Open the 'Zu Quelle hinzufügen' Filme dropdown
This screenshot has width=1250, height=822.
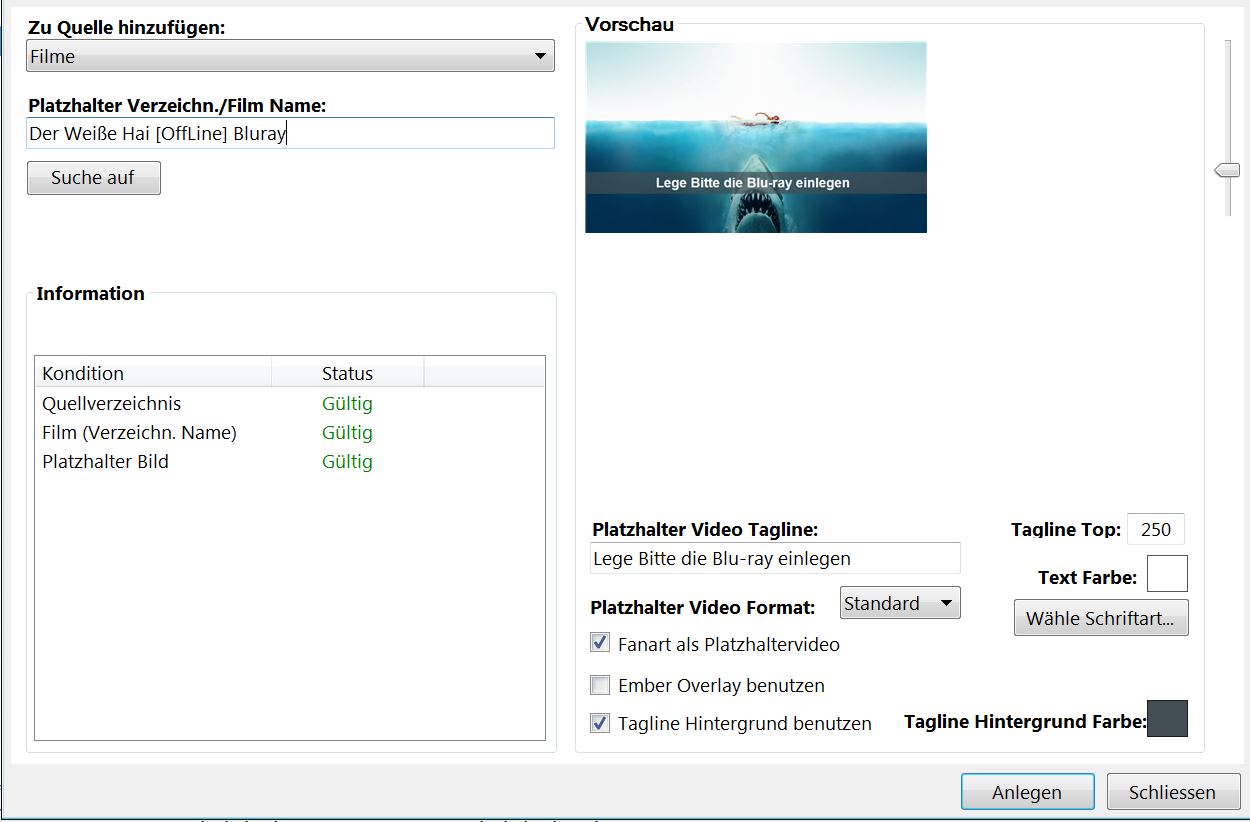click(290, 56)
